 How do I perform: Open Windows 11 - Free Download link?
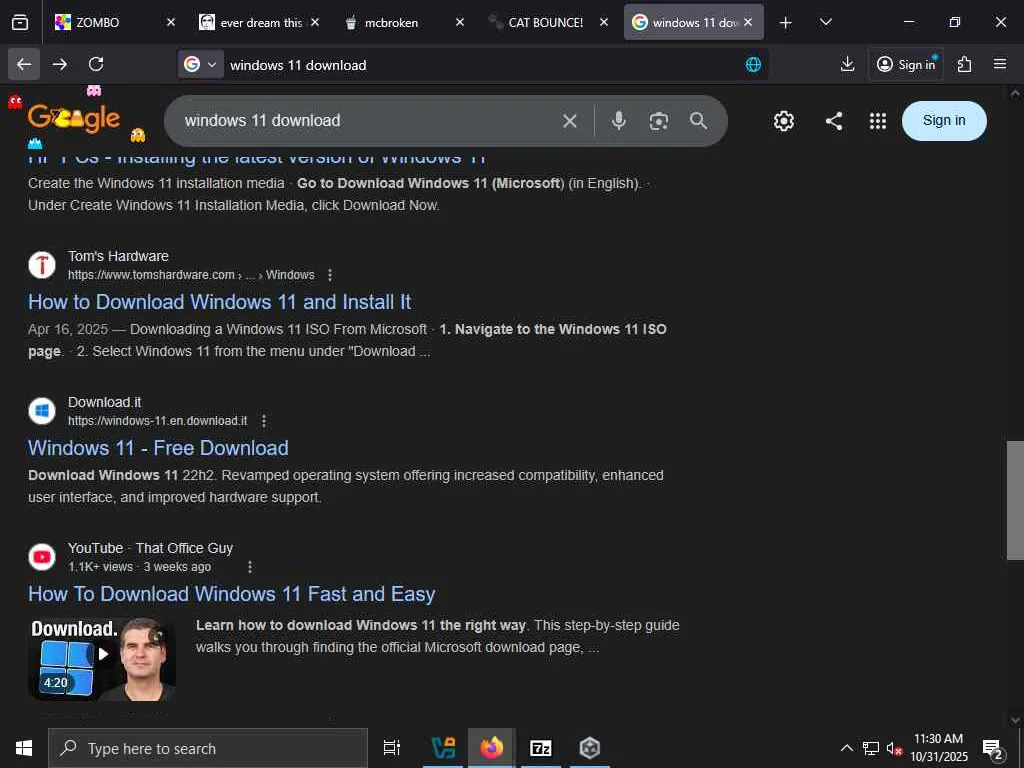coord(158,448)
